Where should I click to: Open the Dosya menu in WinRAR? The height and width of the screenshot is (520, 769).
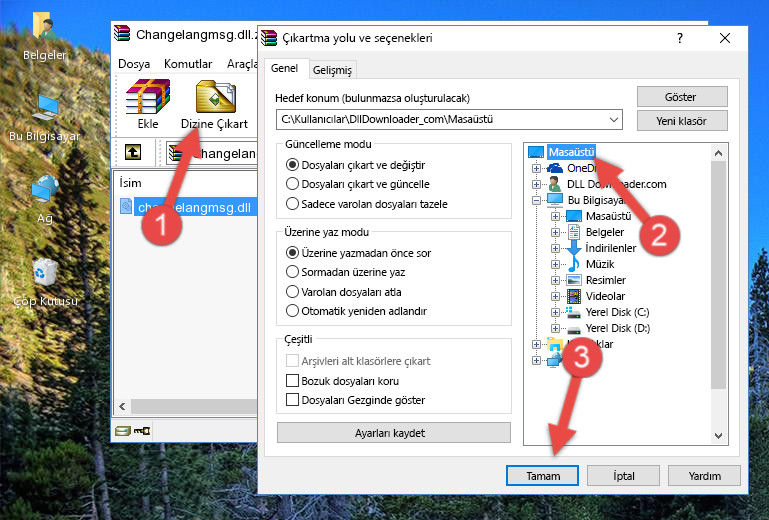click(x=134, y=64)
